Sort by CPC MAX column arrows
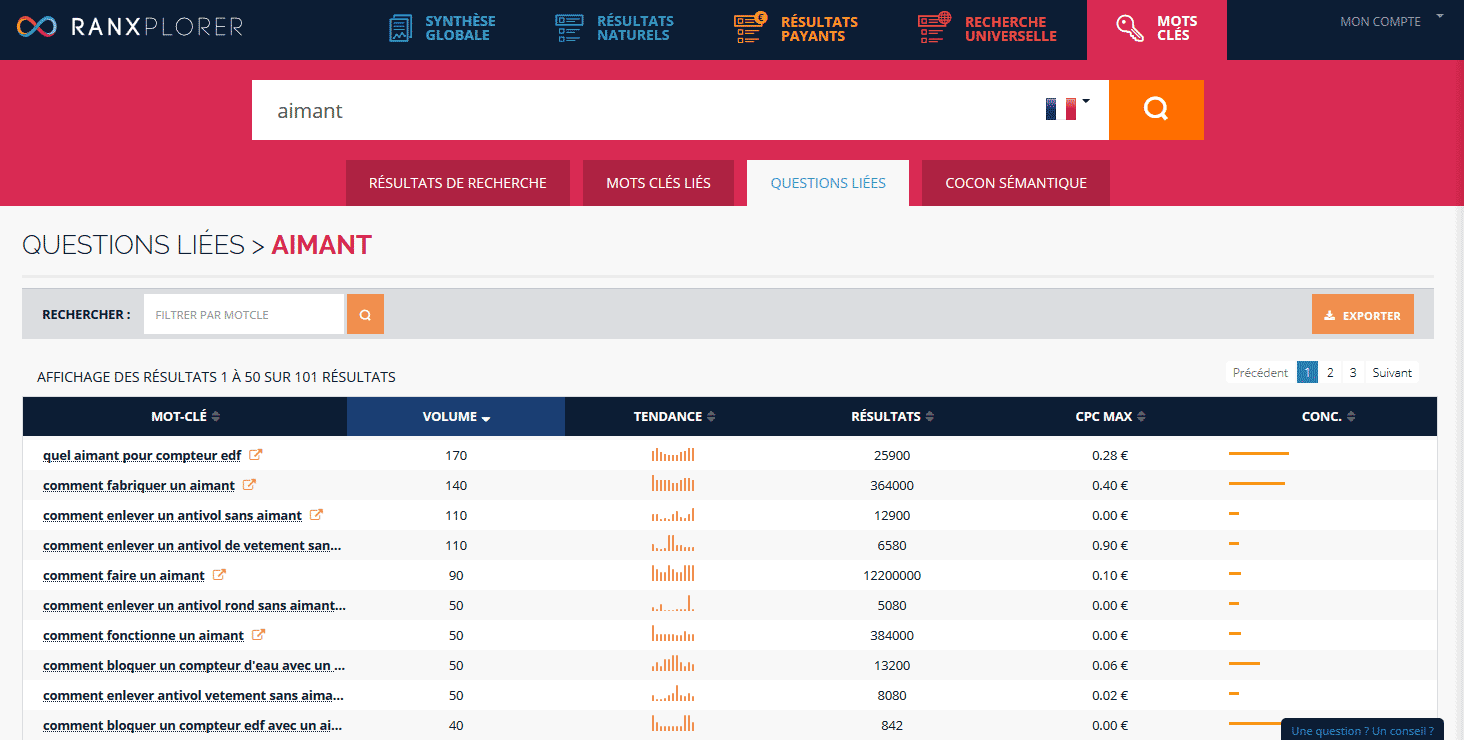1464x740 pixels. click(1141, 417)
